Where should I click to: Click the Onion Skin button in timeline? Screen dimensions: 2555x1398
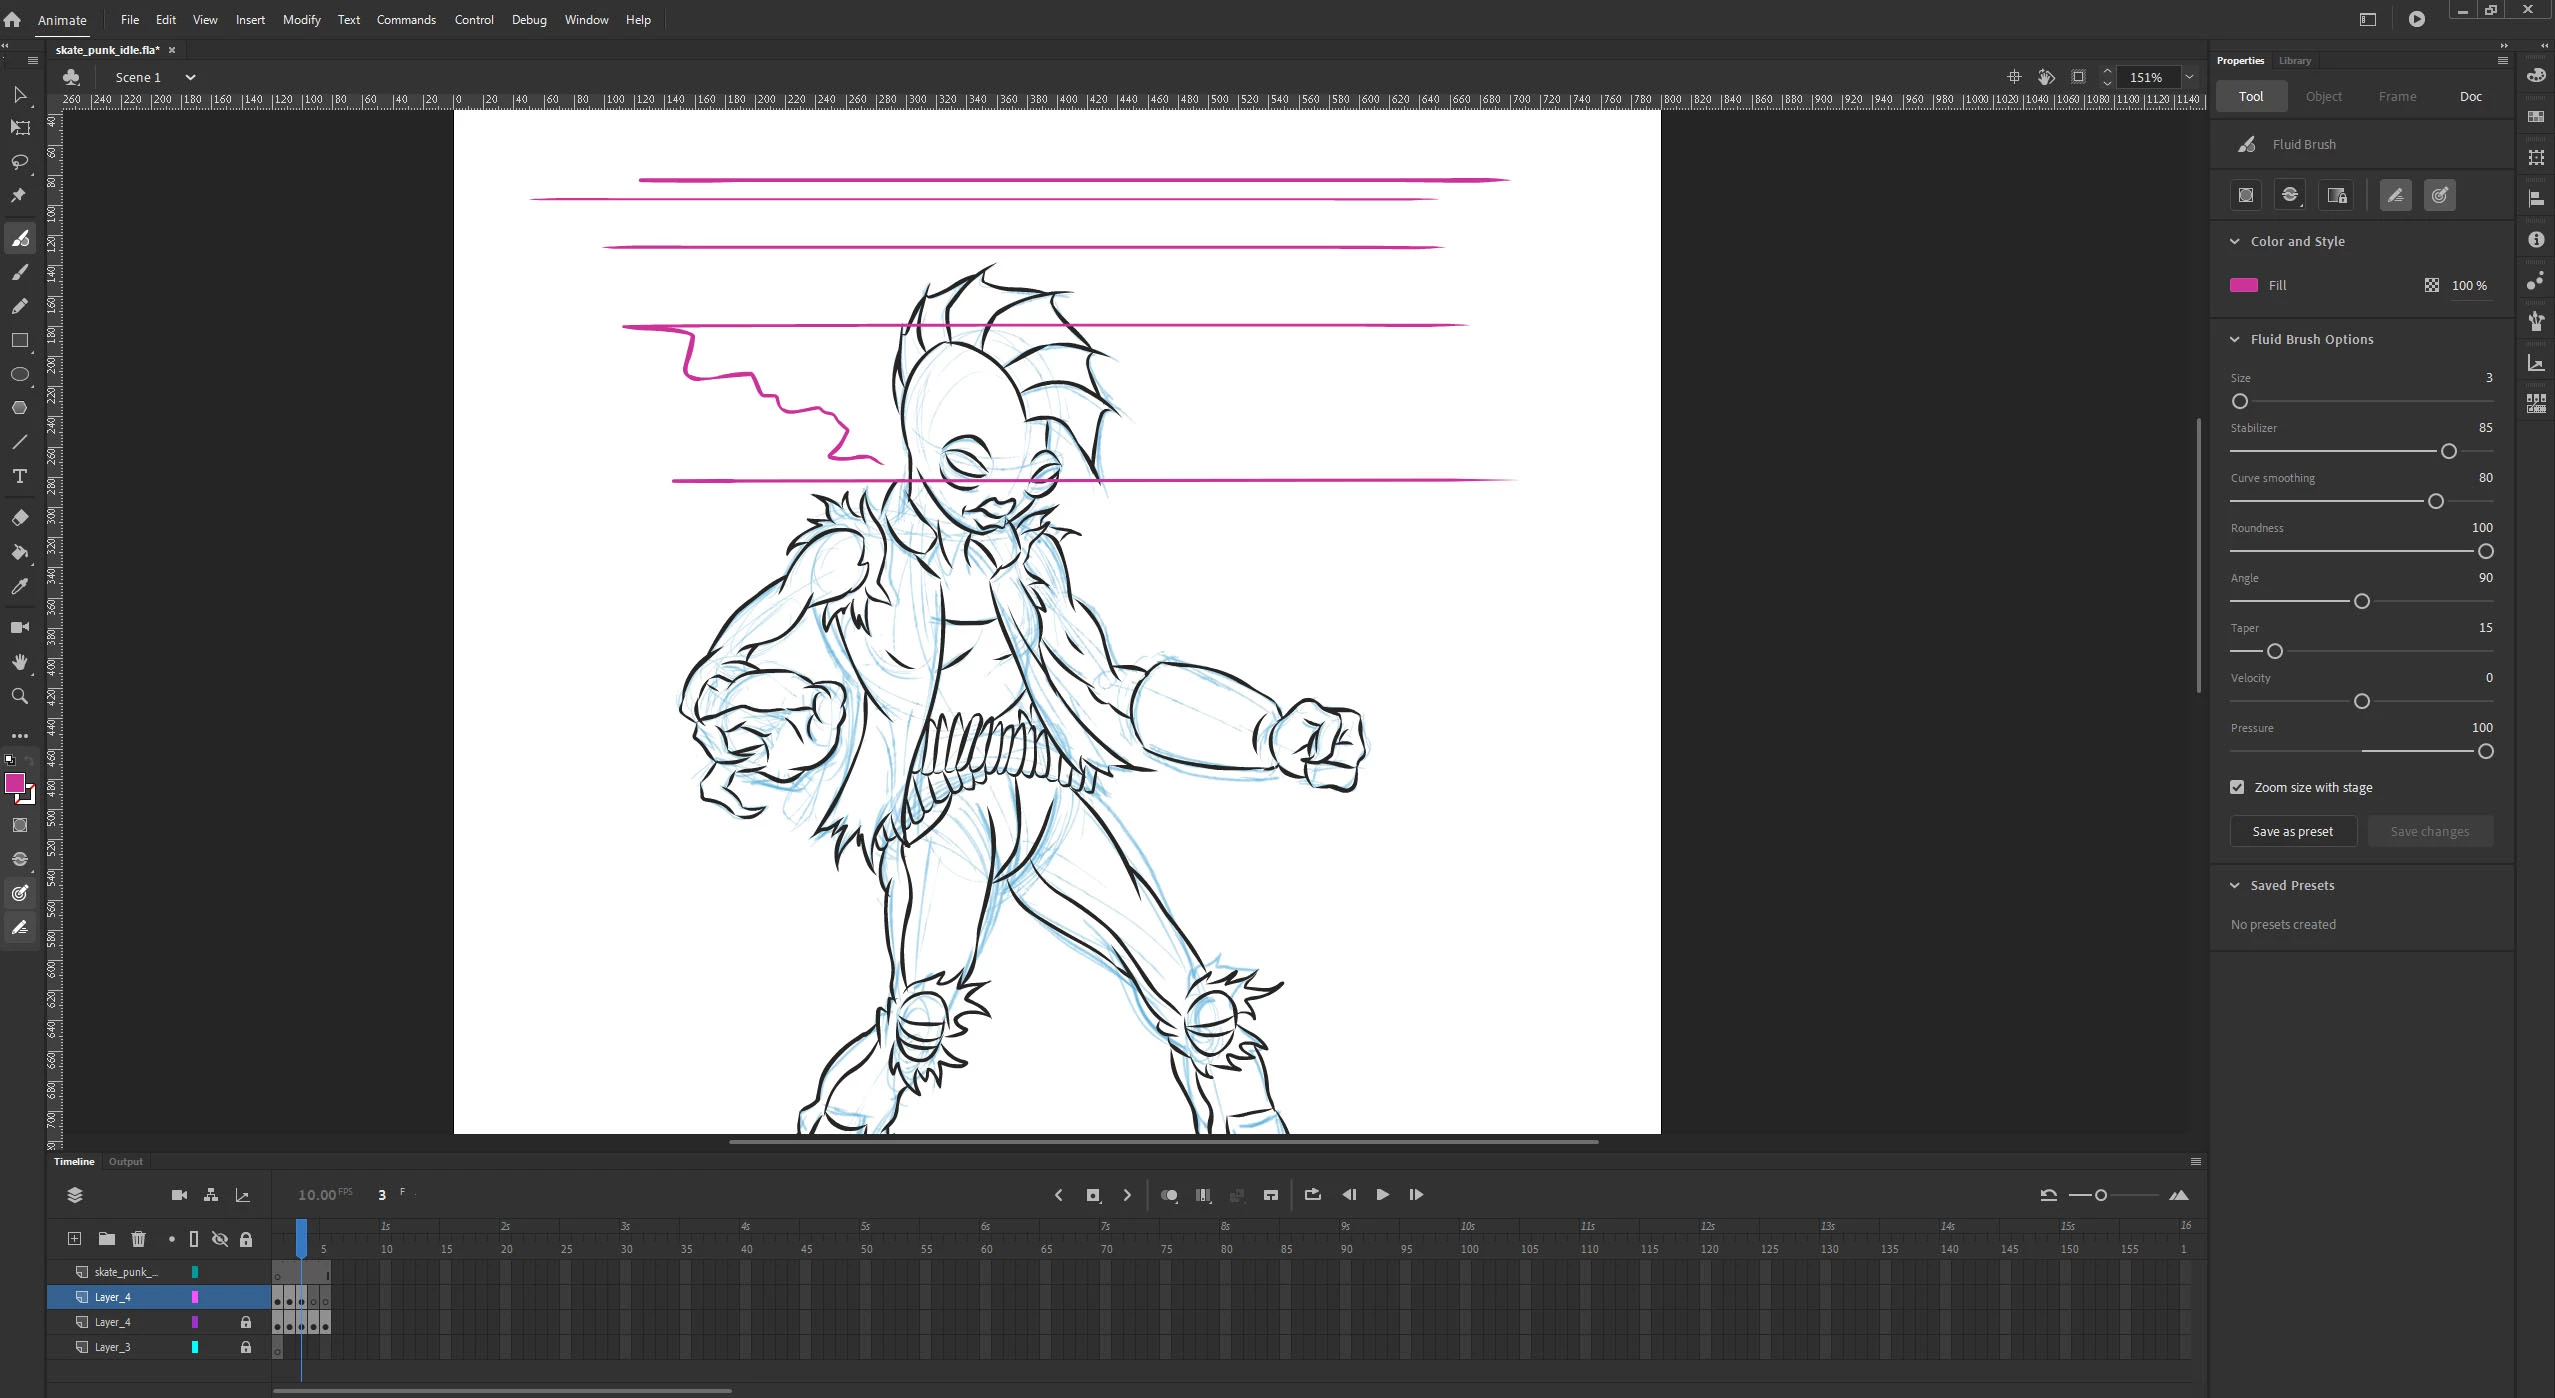[1168, 1195]
